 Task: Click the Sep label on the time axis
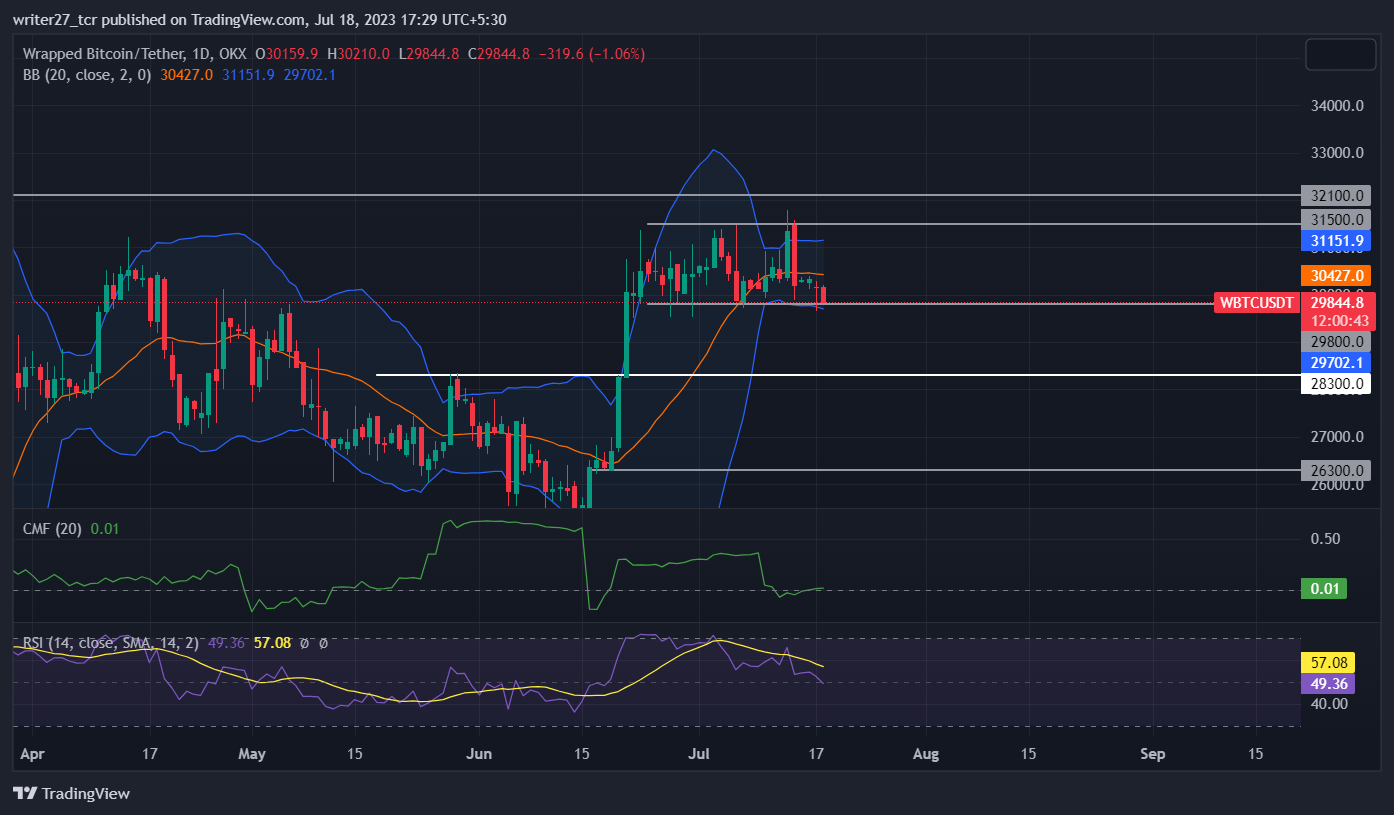tap(1153, 753)
